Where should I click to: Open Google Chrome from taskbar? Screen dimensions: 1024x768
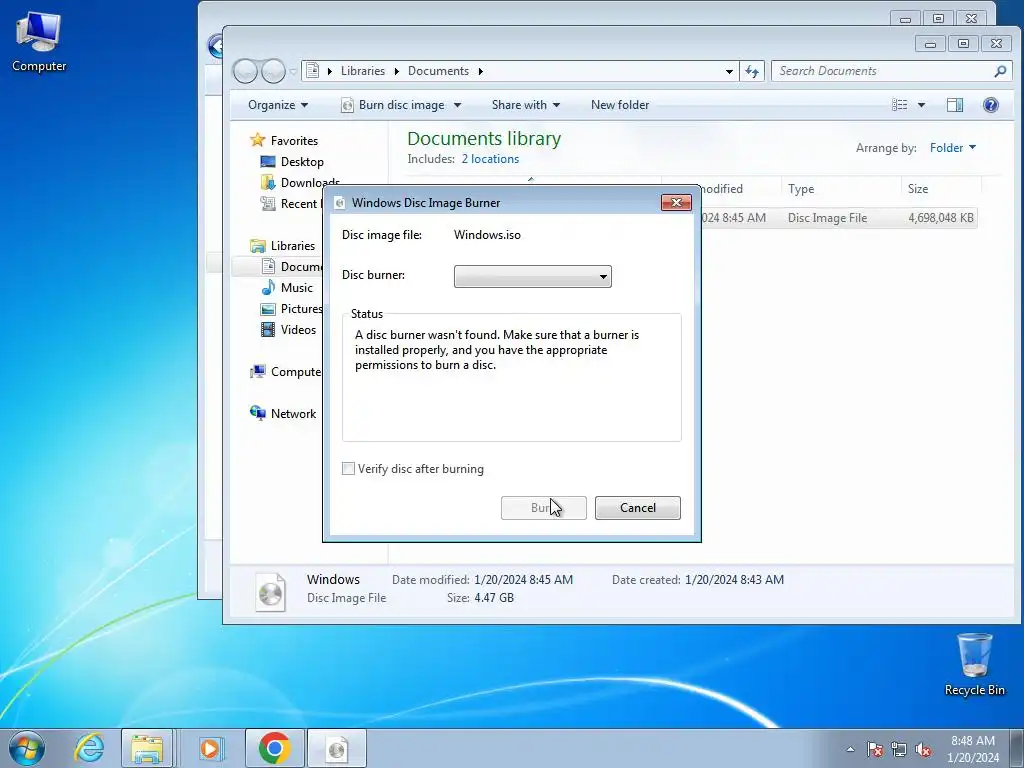[274, 748]
